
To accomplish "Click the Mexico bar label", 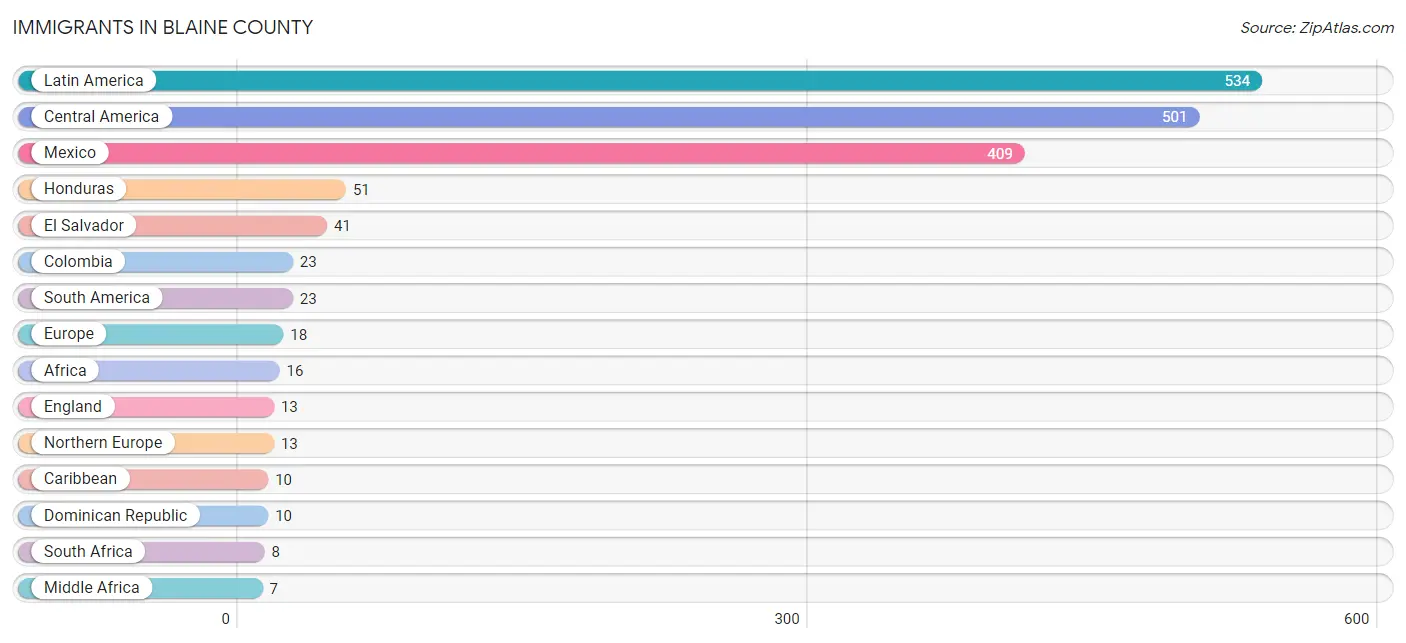I will 70,152.
